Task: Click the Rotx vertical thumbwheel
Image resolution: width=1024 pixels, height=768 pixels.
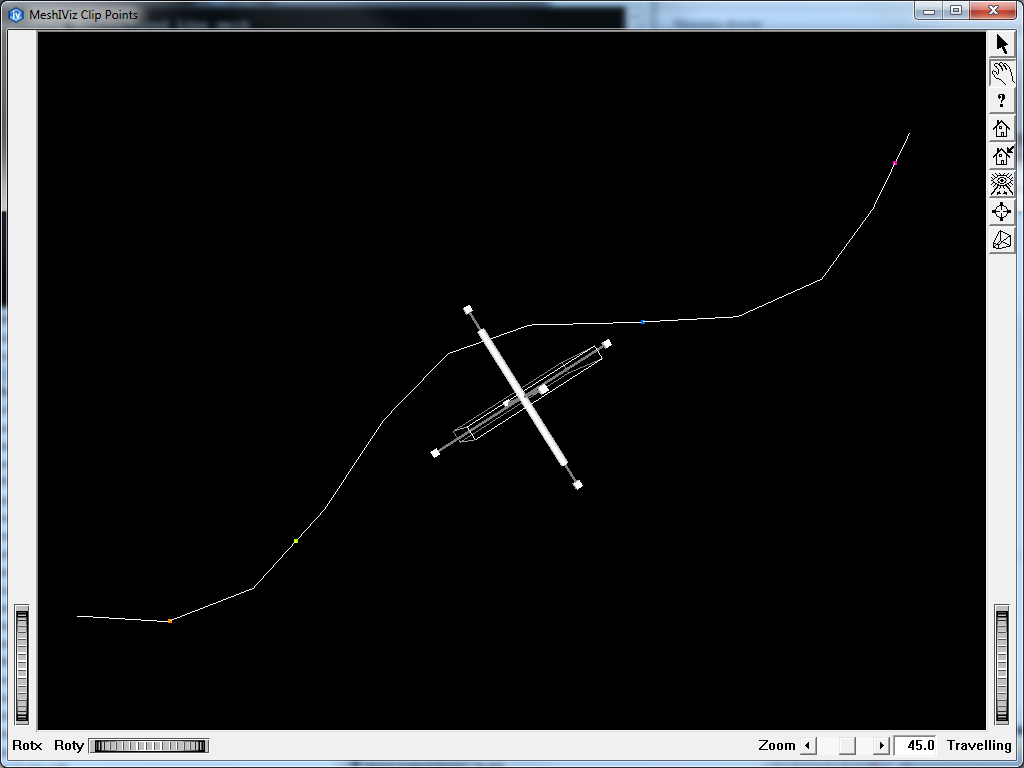Action: tap(22, 665)
